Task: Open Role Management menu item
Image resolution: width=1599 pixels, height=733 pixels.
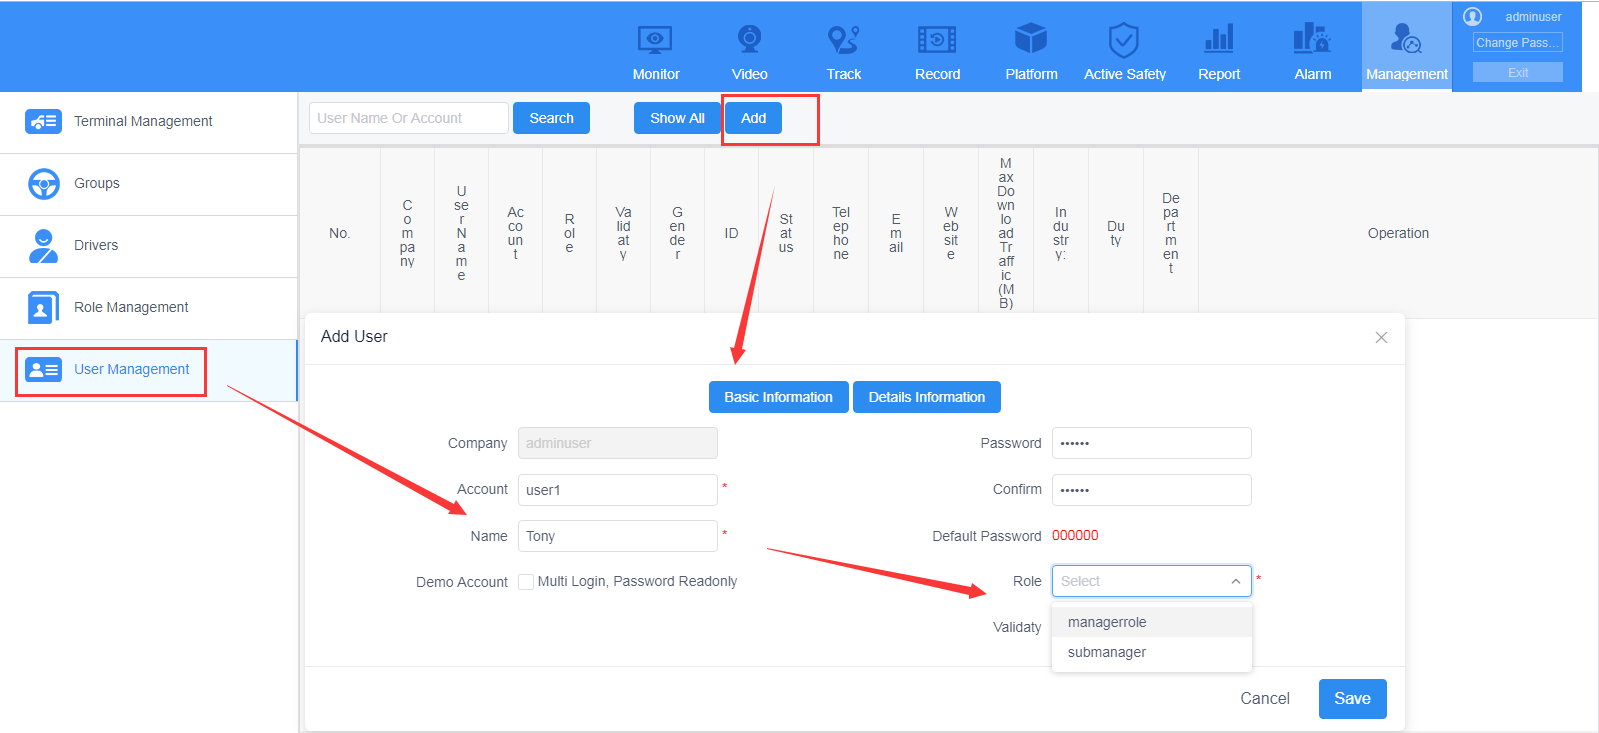Action: coord(148,308)
